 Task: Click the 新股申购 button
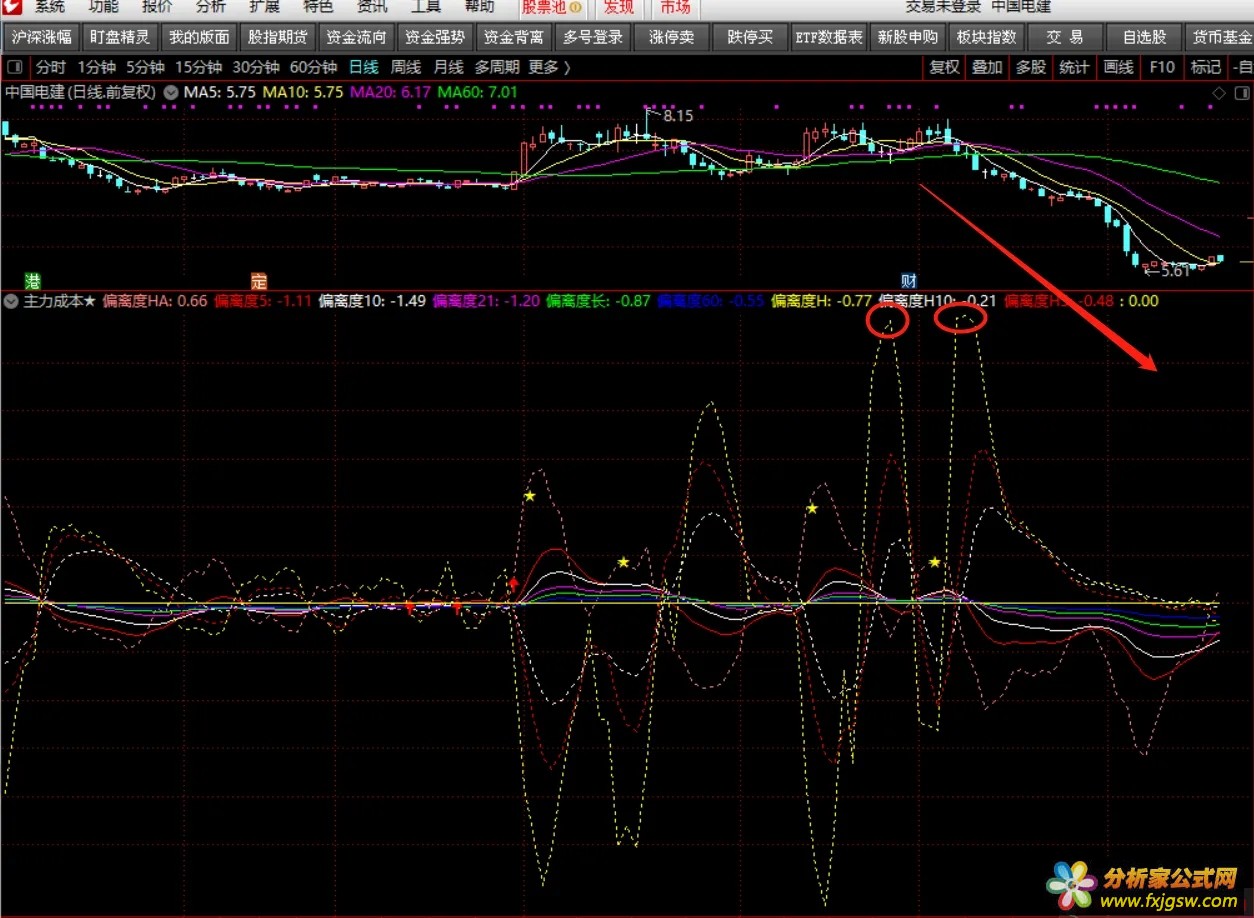[x=908, y=38]
